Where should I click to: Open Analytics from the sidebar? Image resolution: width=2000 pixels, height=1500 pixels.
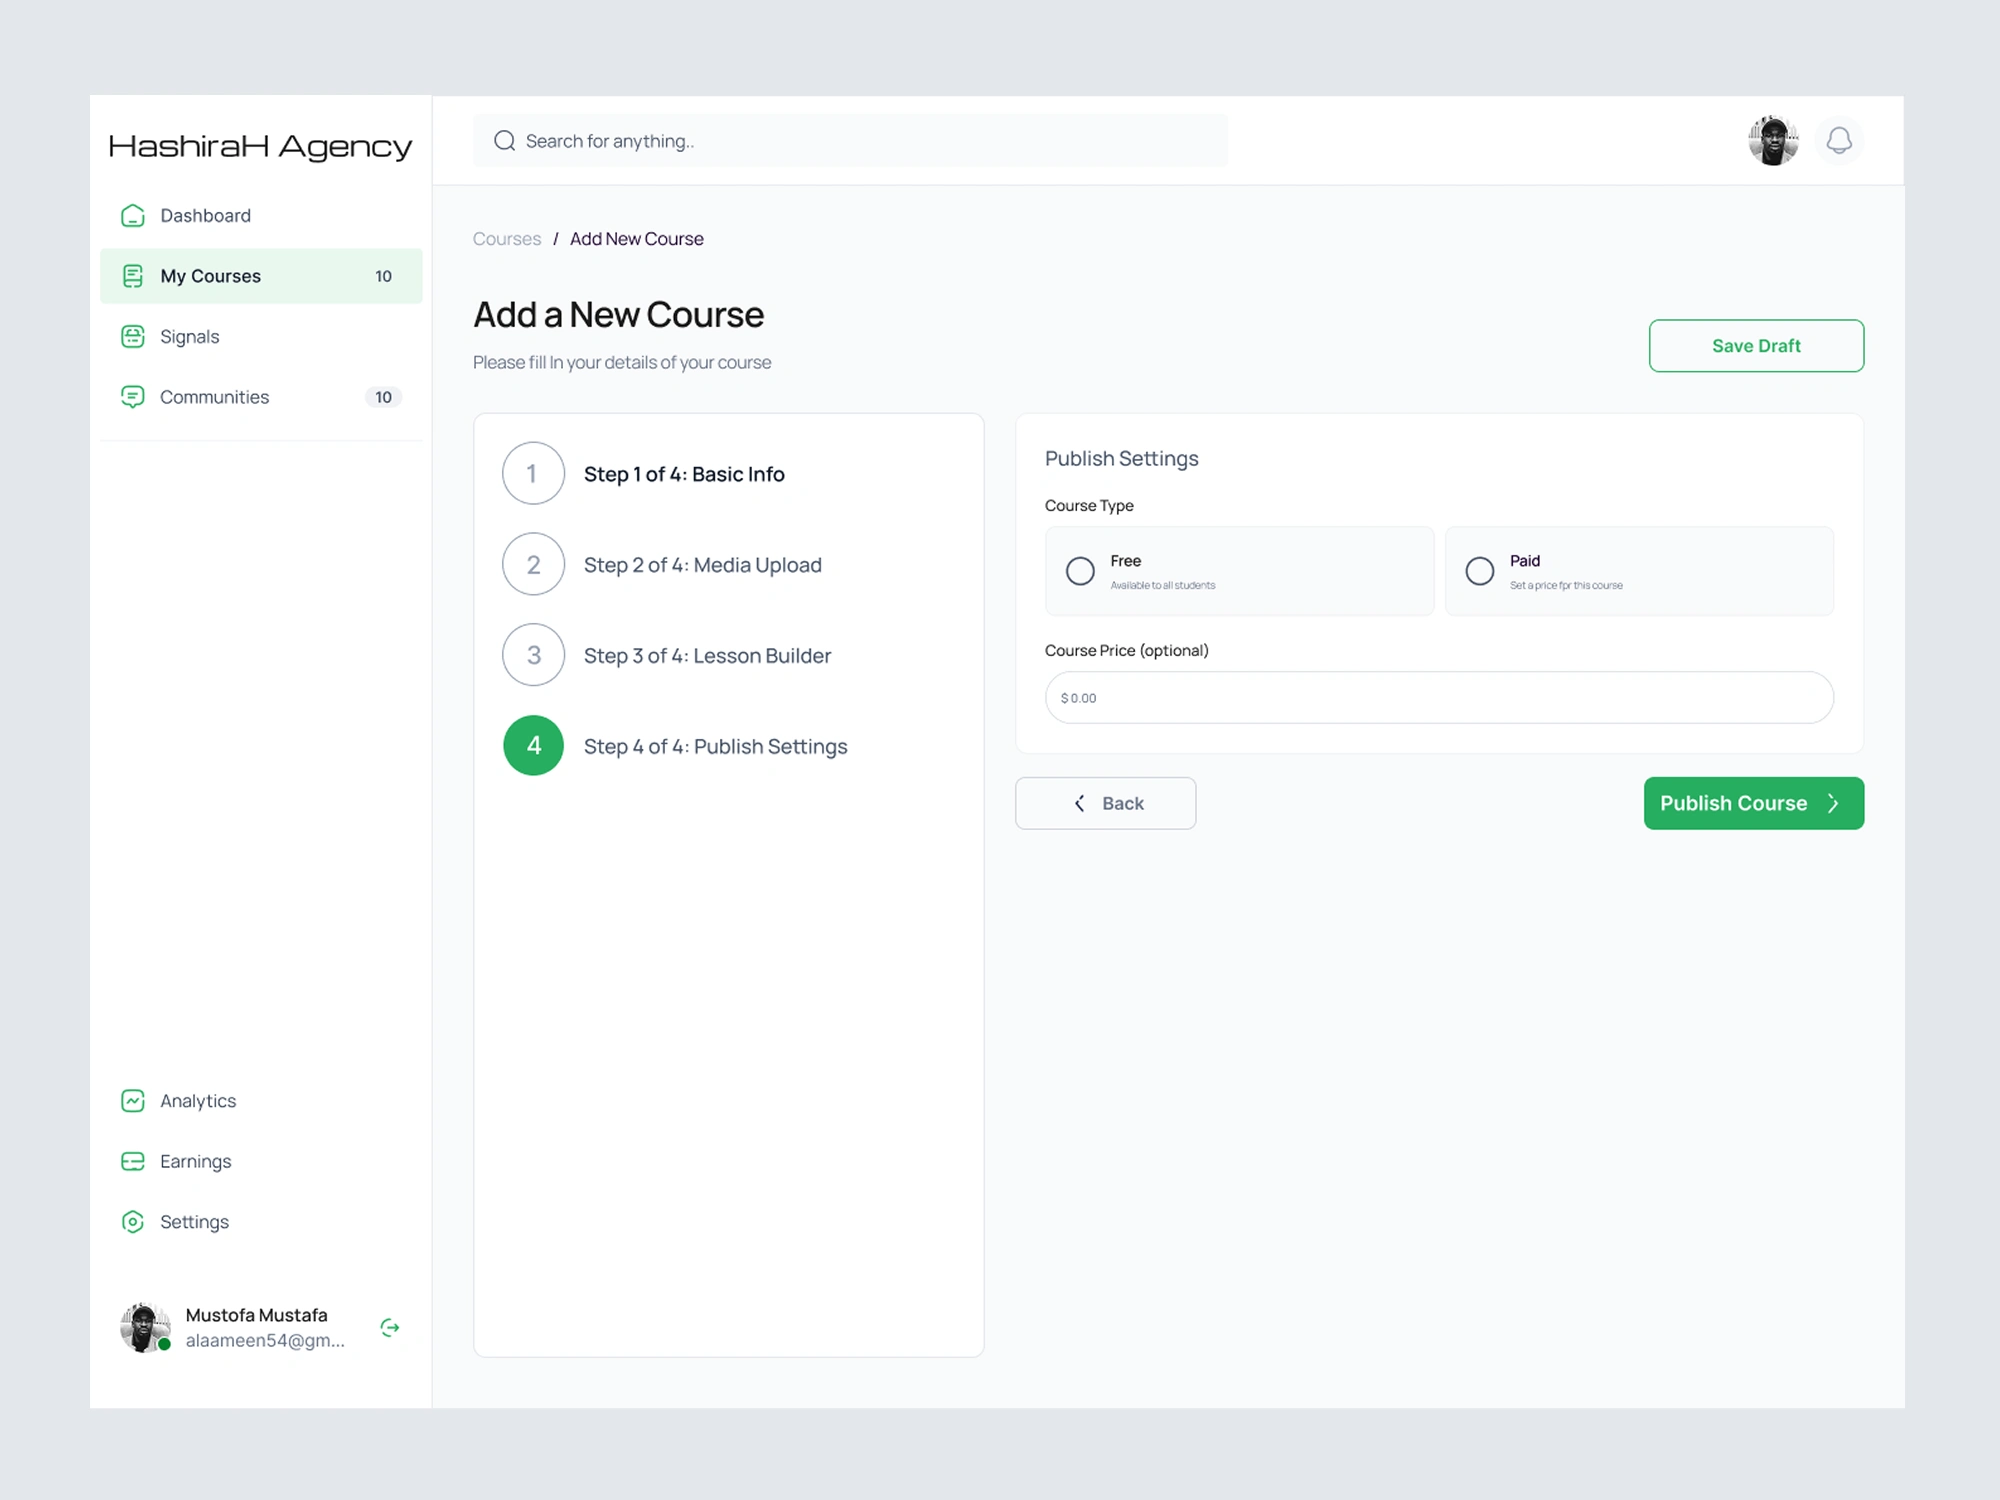coord(198,1101)
